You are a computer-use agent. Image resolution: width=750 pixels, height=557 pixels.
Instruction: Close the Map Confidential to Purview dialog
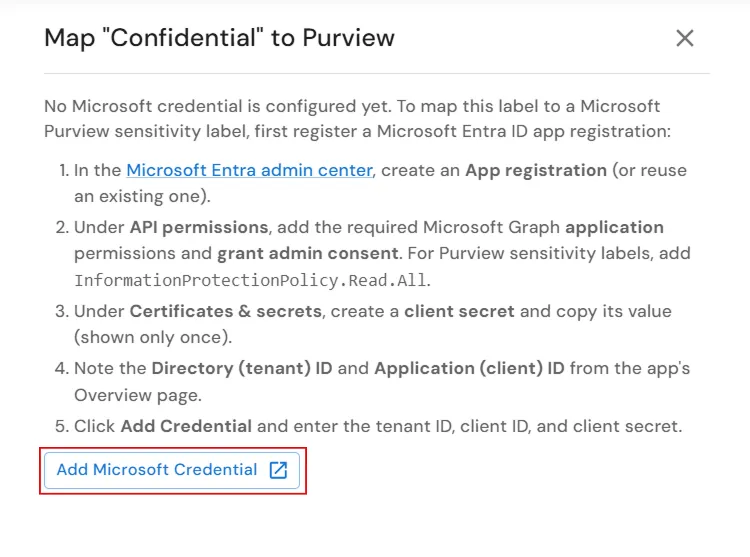pos(684,38)
